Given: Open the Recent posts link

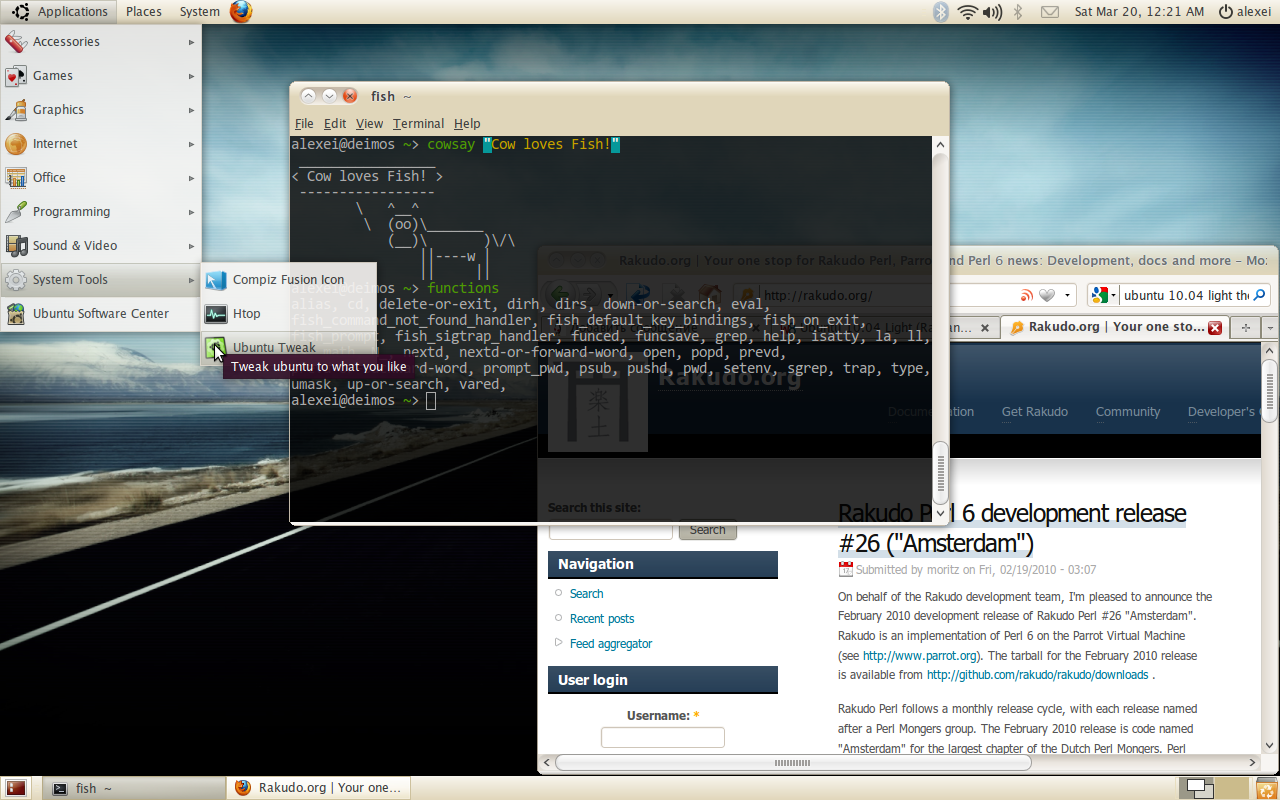Looking at the screenshot, I should (602, 619).
